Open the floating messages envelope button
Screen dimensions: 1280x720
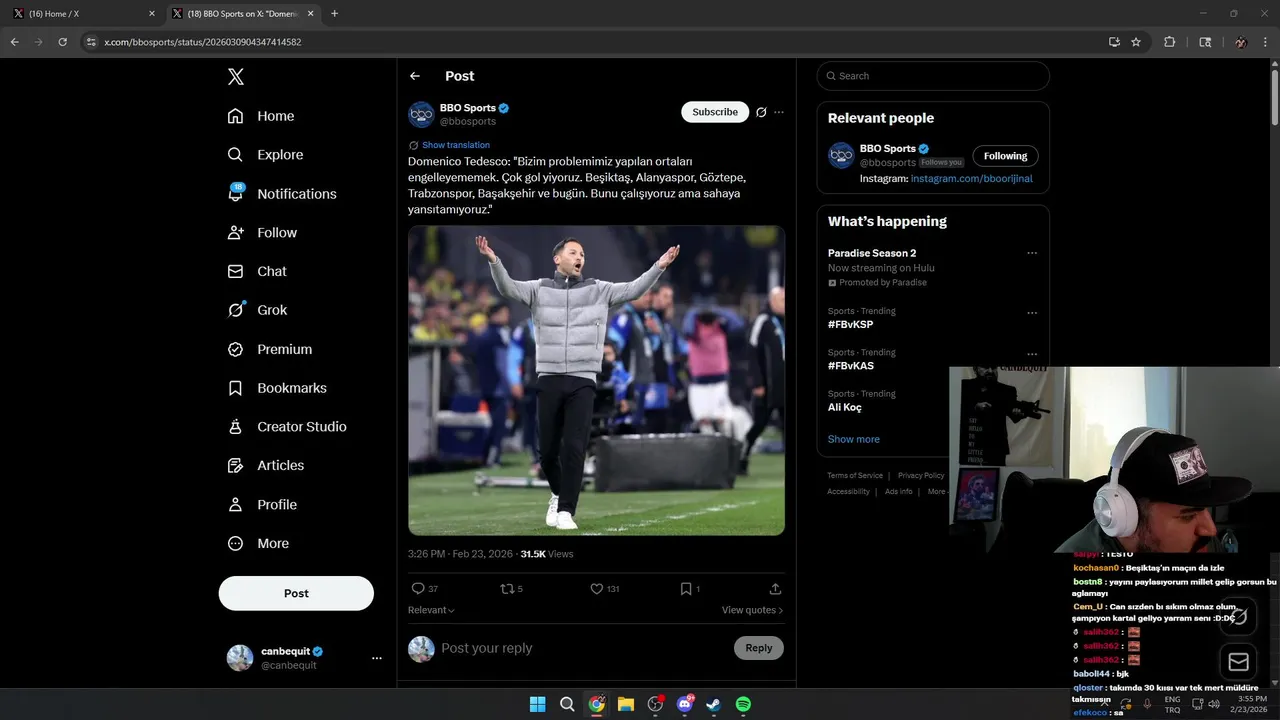[x=1238, y=662]
